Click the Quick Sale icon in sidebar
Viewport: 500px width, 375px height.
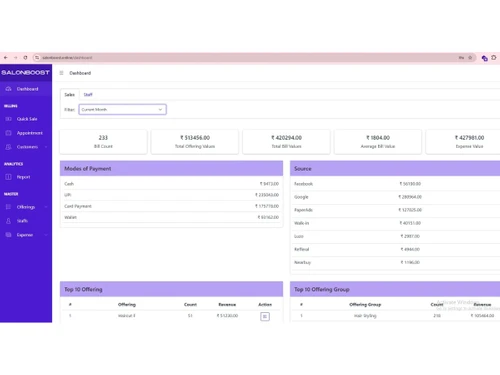9,119
